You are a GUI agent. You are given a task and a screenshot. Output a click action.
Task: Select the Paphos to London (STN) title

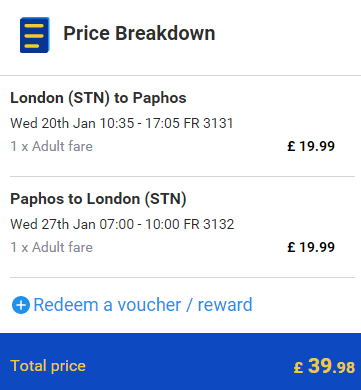pos(98,199)
